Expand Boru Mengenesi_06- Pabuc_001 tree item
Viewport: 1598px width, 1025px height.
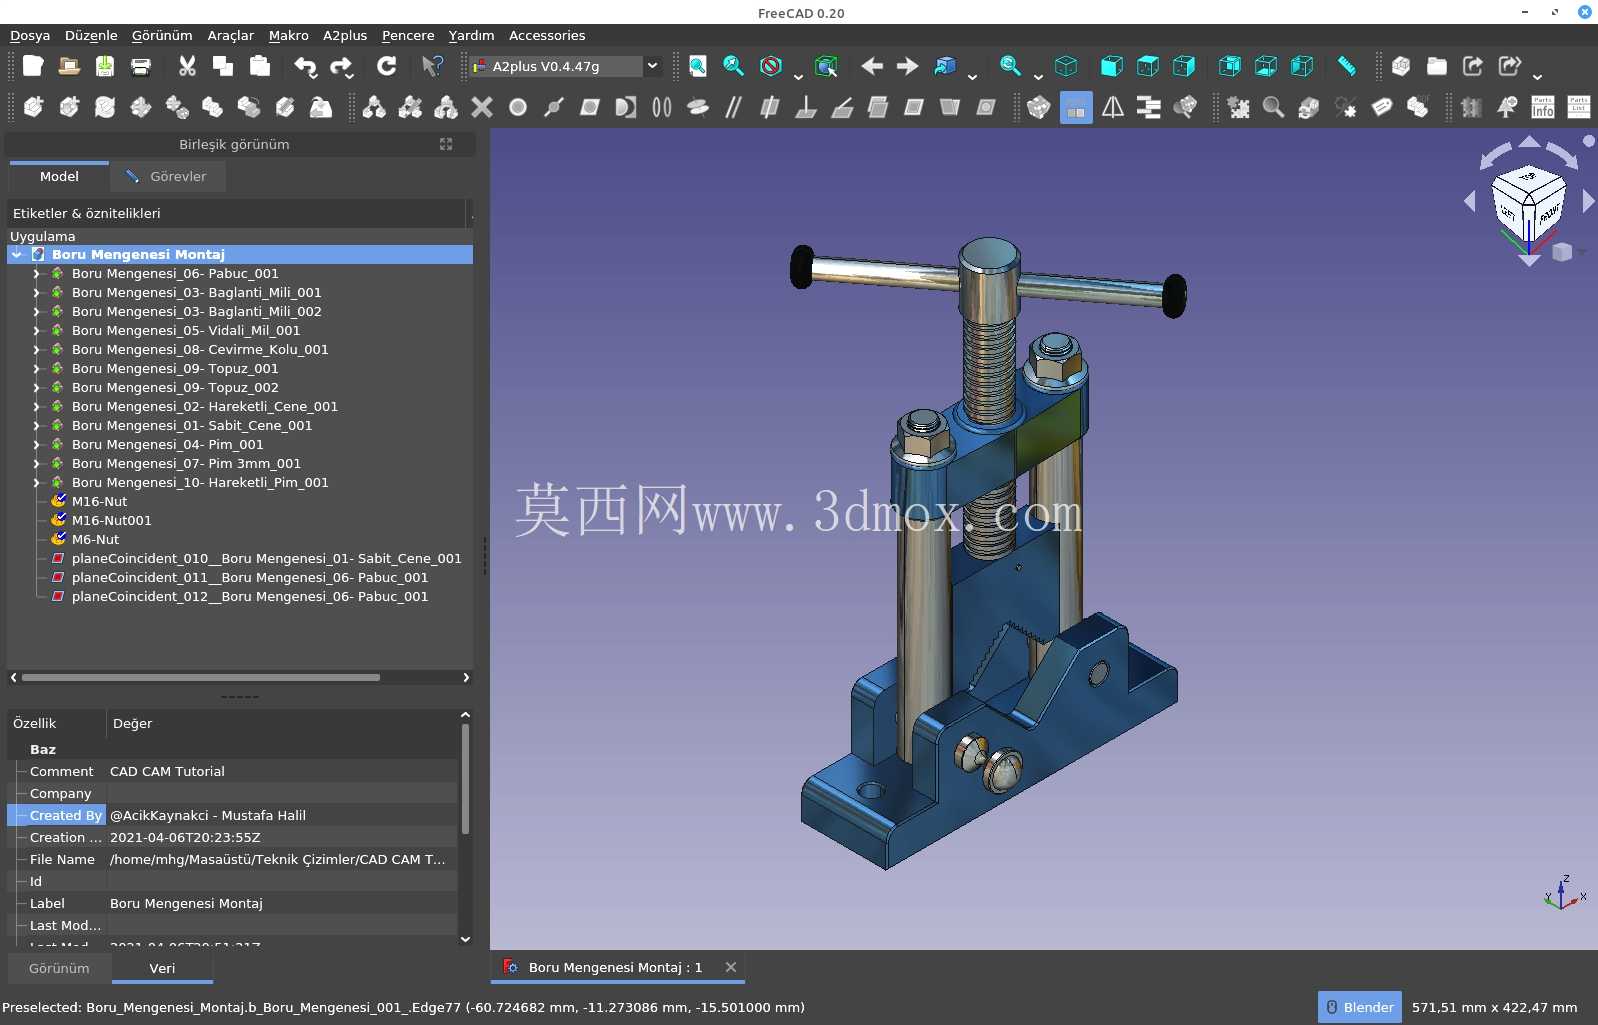(36, 273)
